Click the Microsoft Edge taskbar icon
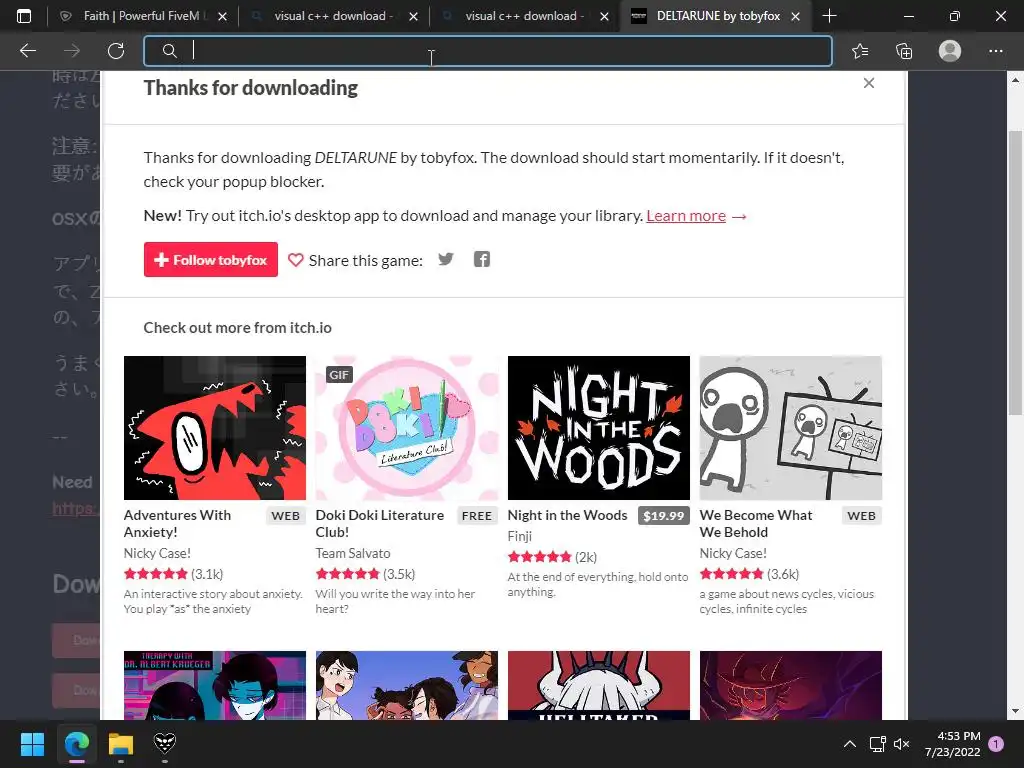The image size is (1024, 768). (77, 744)
